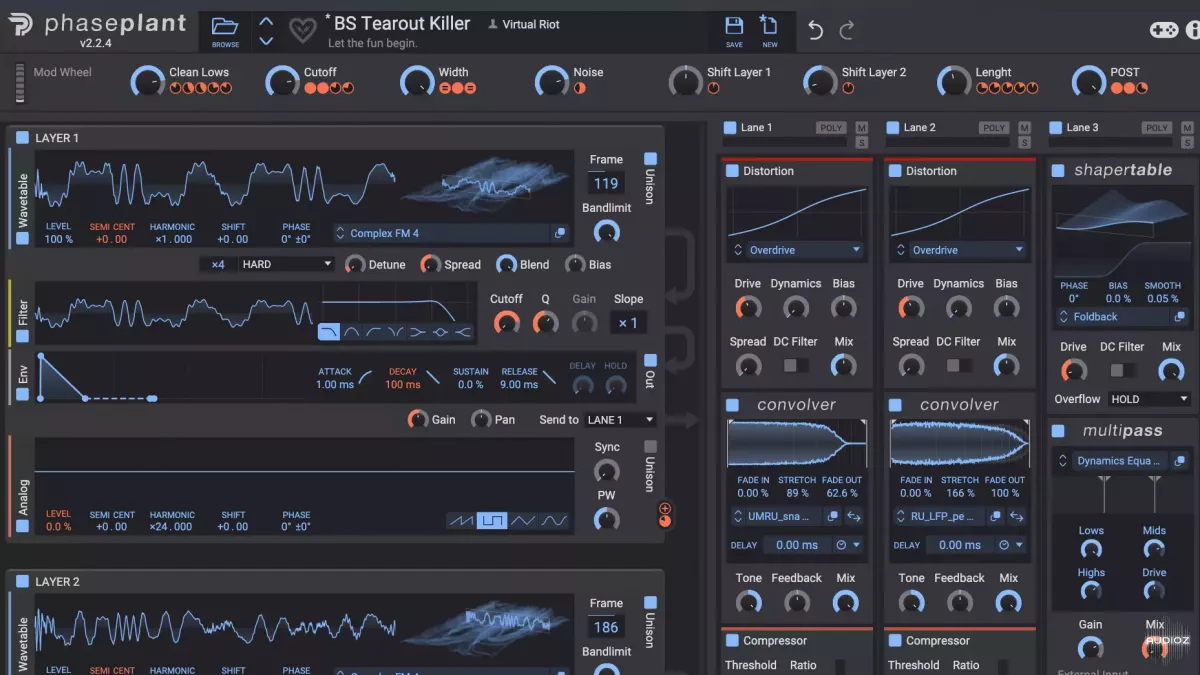This screenshot has height=675, width=1200.
Task: Create a New preset
Action: [769, 32]
